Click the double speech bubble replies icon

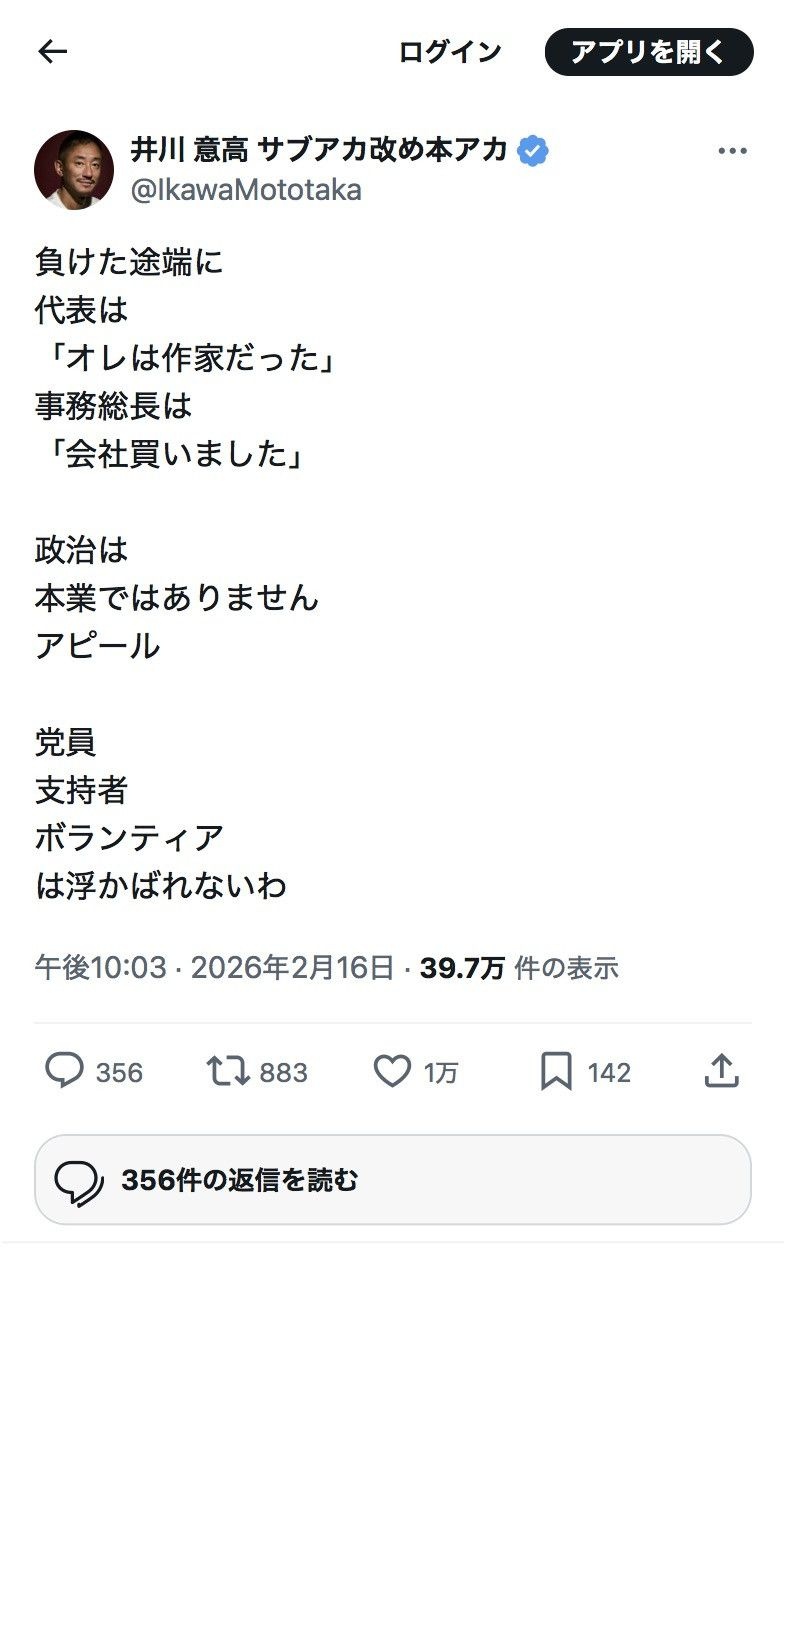point(79,1181)
